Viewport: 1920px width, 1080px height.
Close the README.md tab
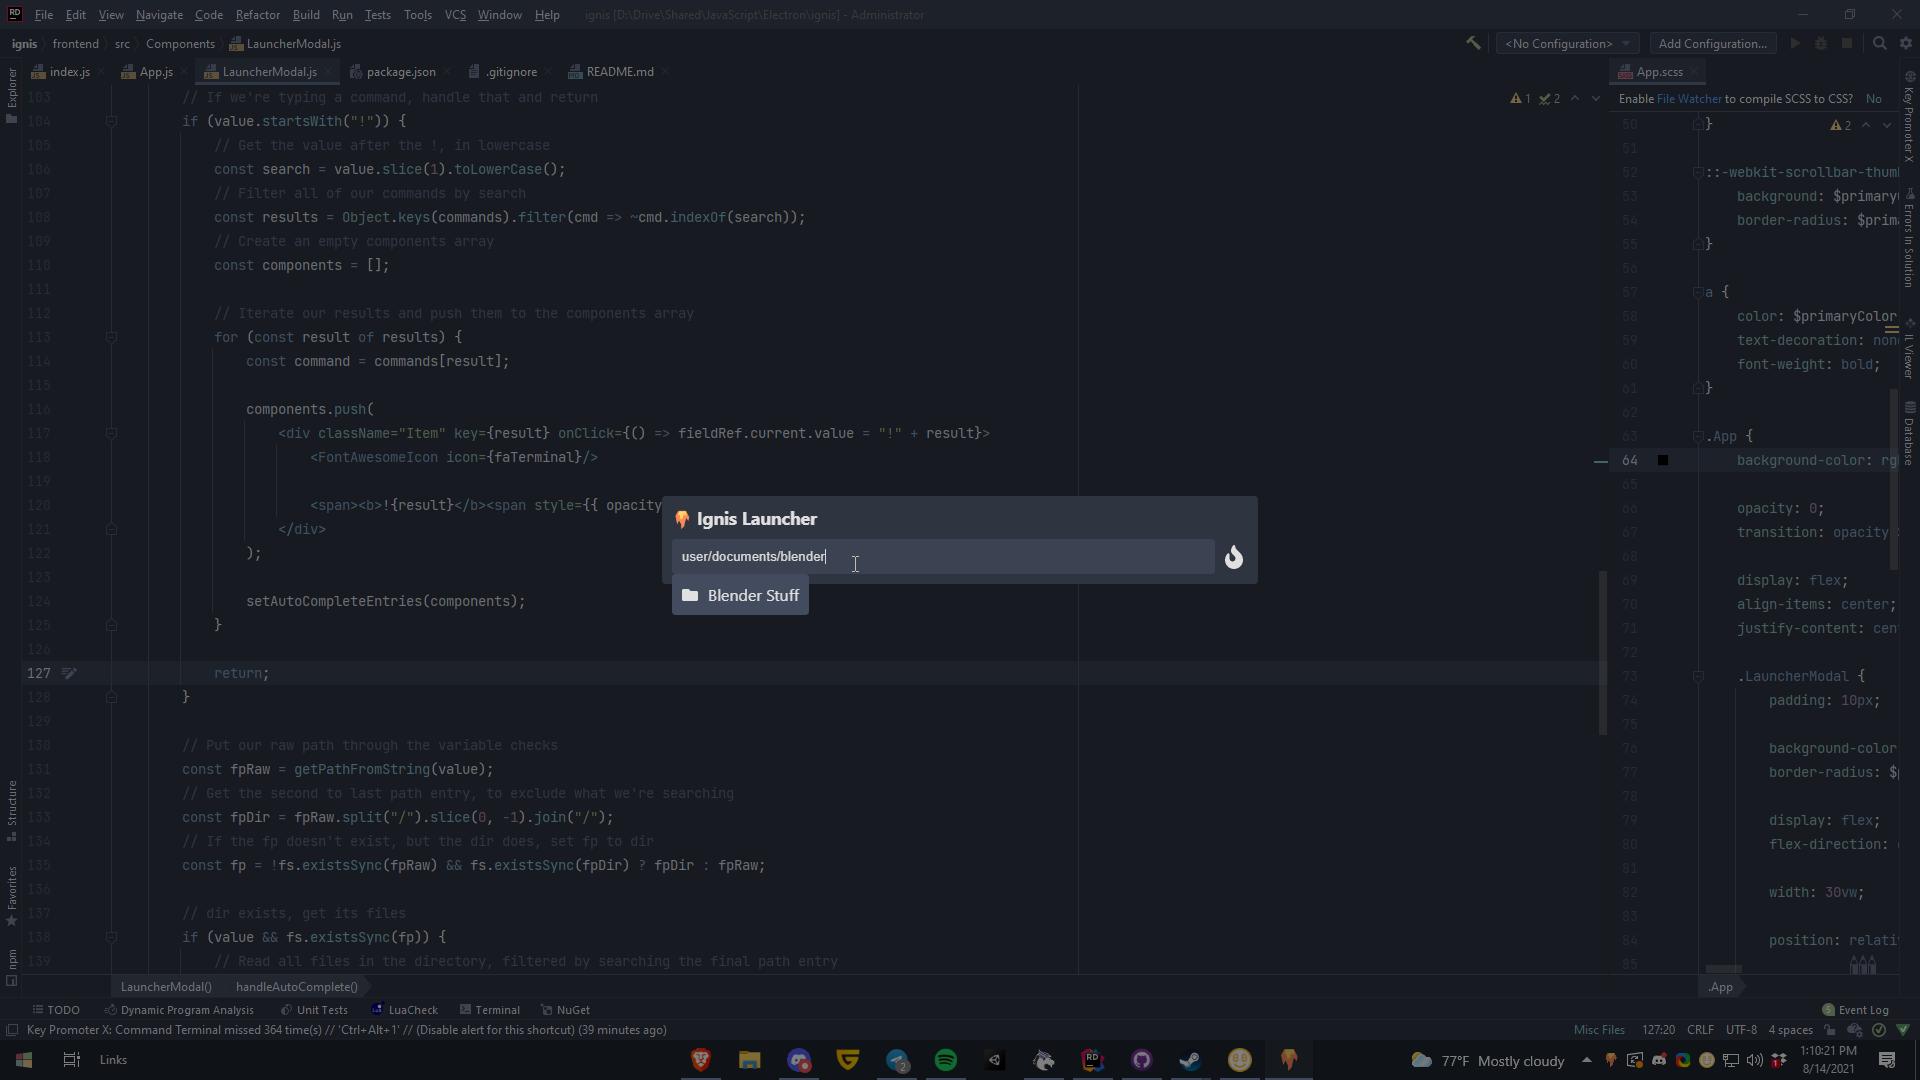point(665,72)
